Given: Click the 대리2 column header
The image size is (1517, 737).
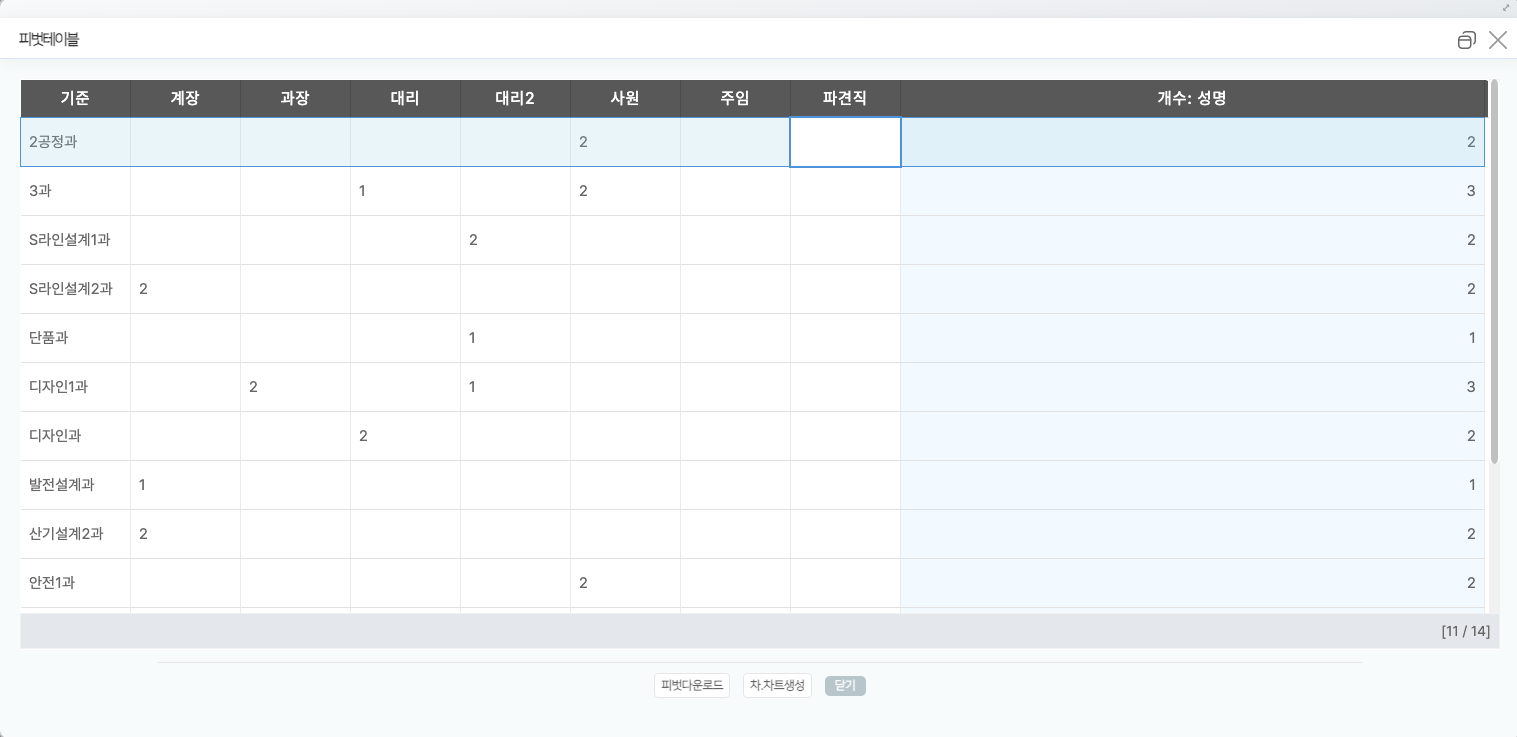Looking at the screenshot, I should [516, 99].
